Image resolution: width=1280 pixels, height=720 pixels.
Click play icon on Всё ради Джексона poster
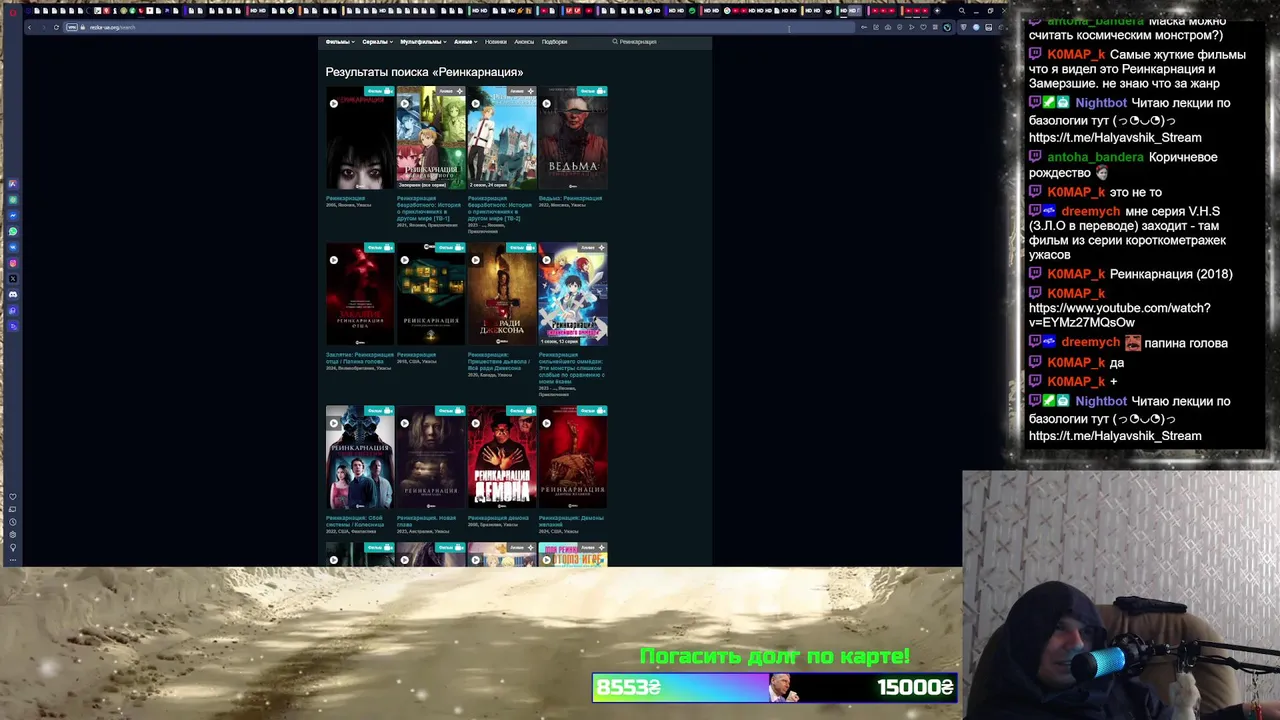pyautogui.click(x=476, y=260)
